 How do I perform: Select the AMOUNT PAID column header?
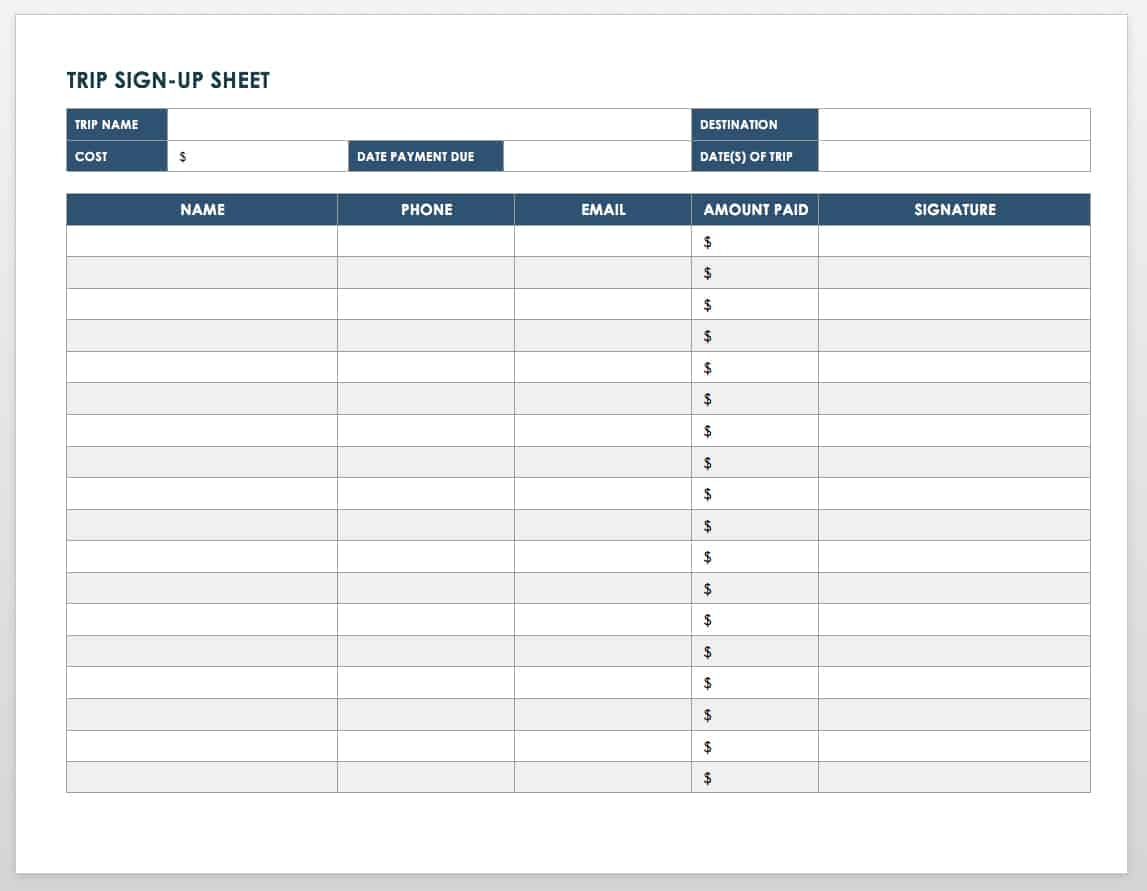[x=755, y=210]
